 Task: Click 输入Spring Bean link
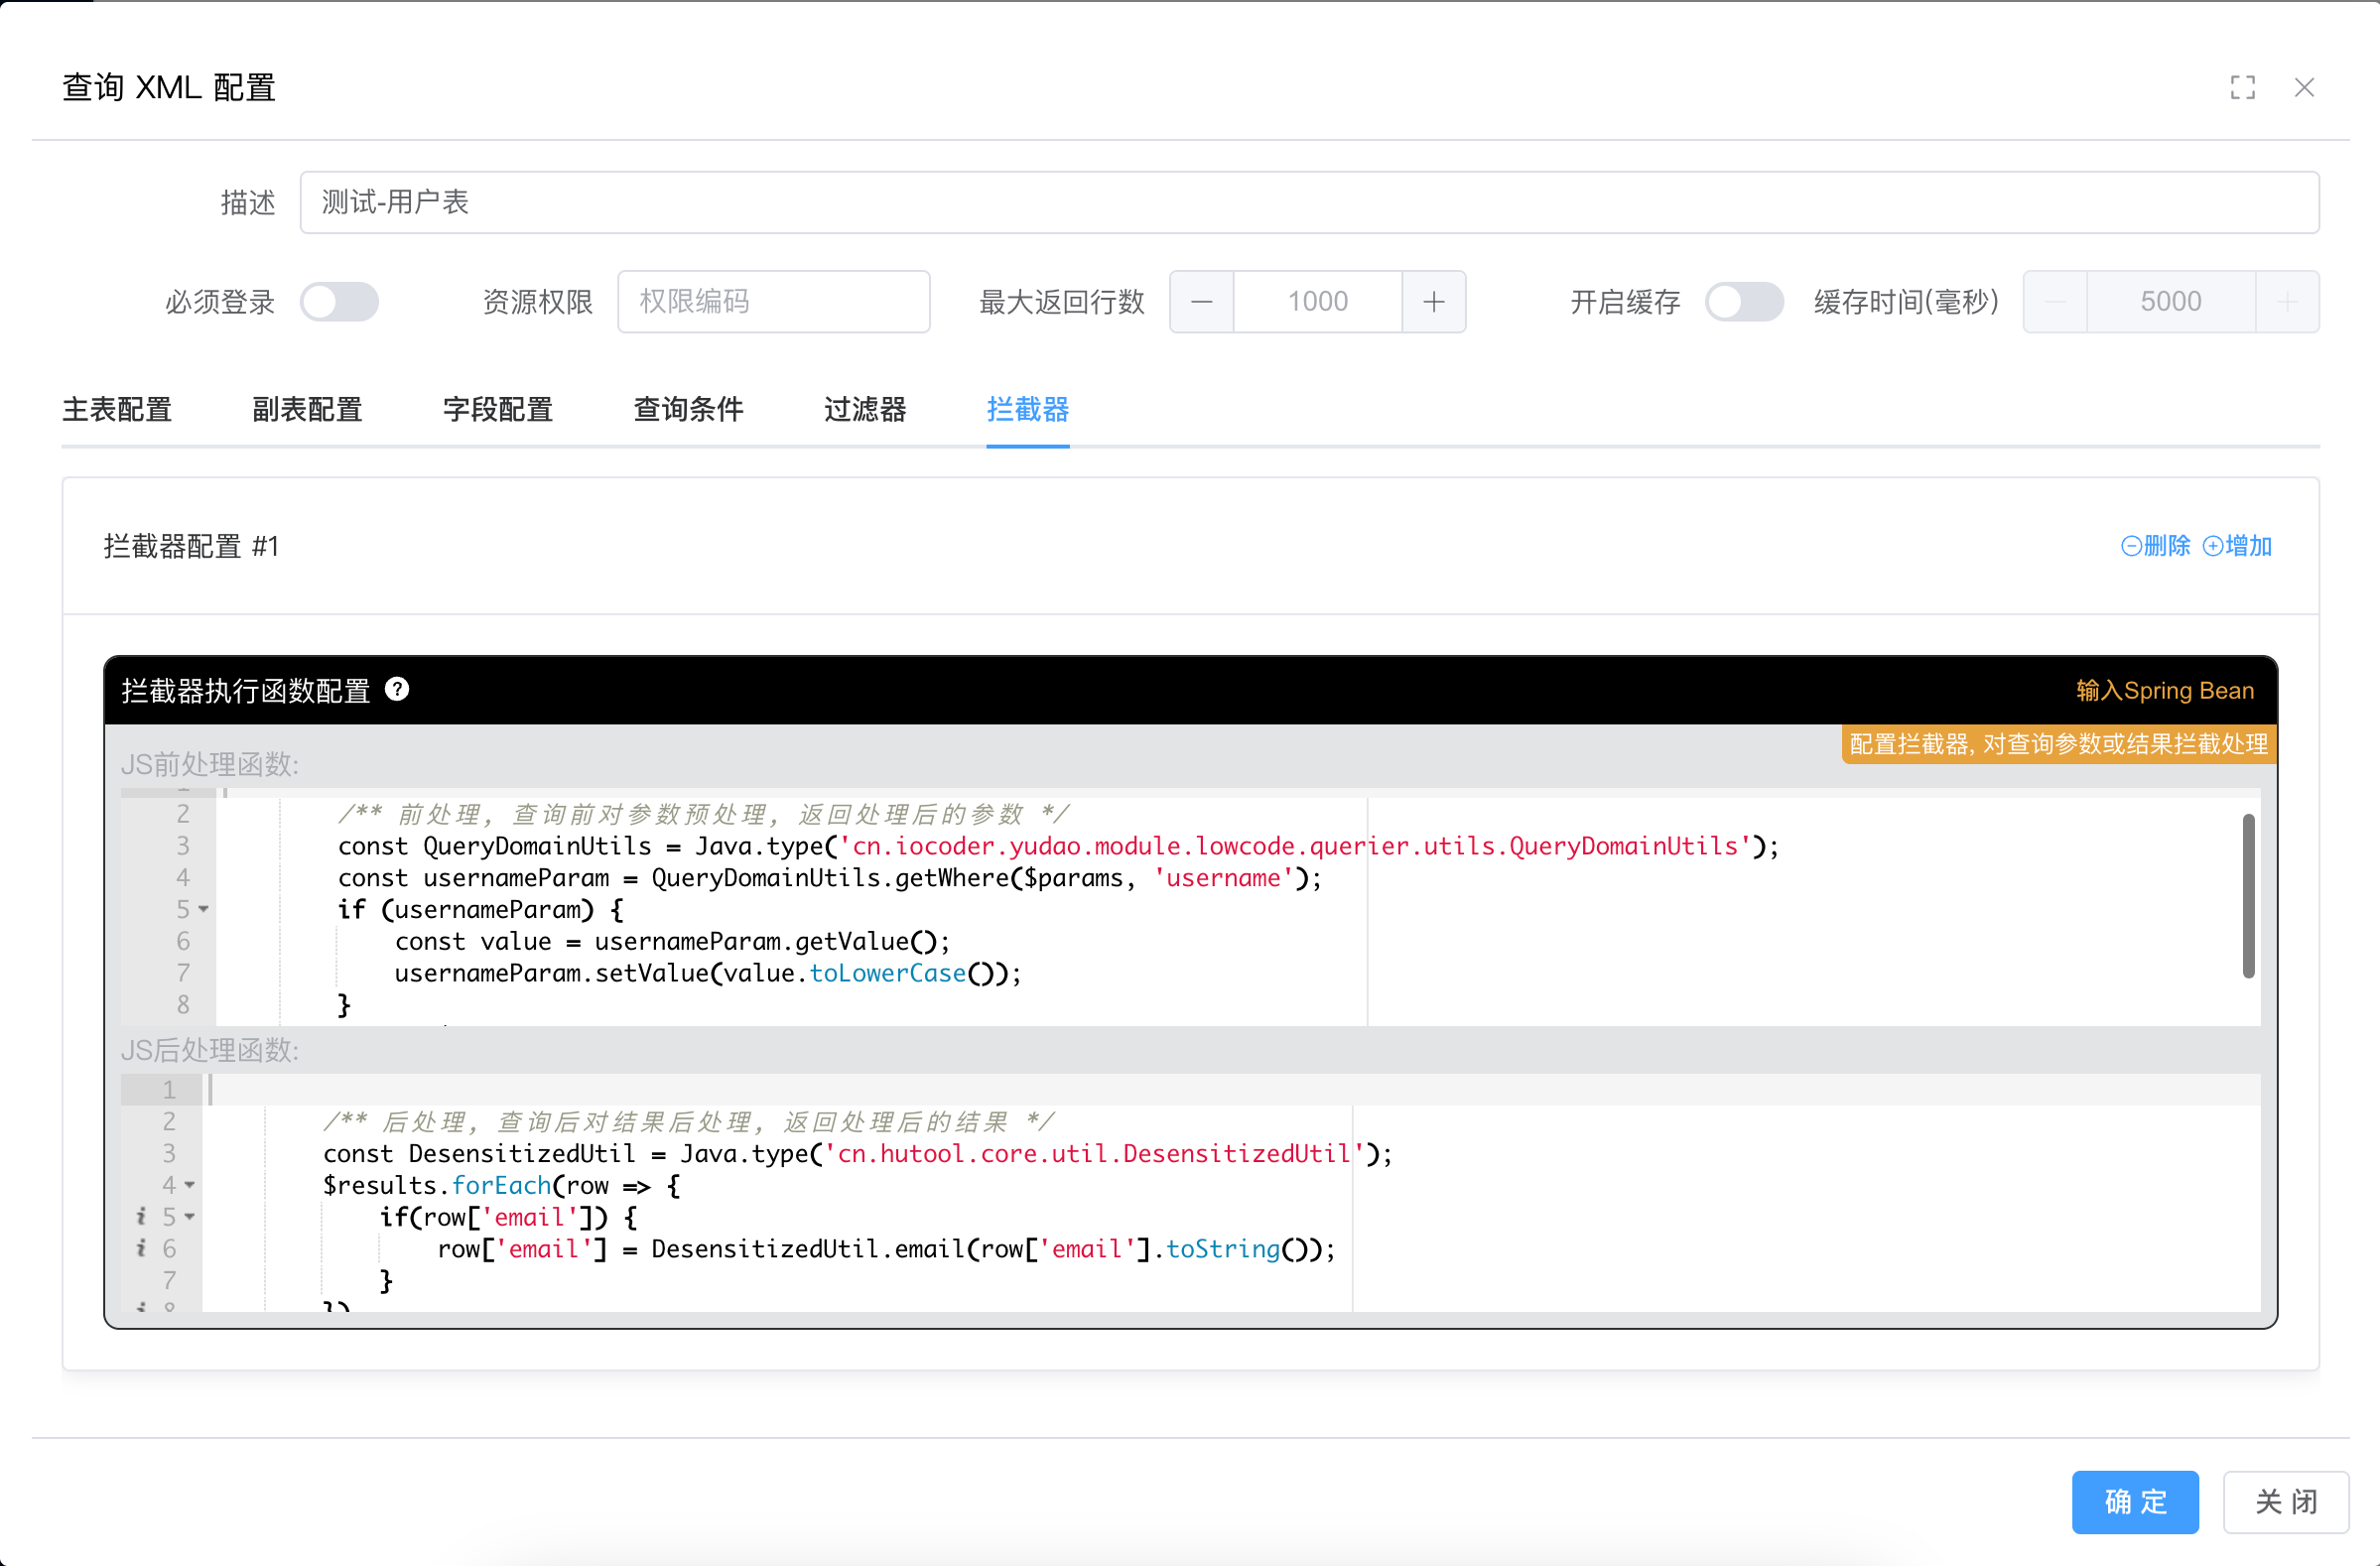pyautogui.click(x=2164, y=691)
